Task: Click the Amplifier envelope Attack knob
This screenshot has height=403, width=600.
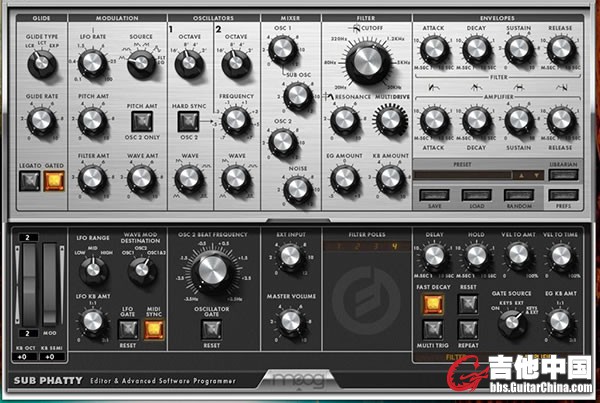Action: [x=434, y=120]
